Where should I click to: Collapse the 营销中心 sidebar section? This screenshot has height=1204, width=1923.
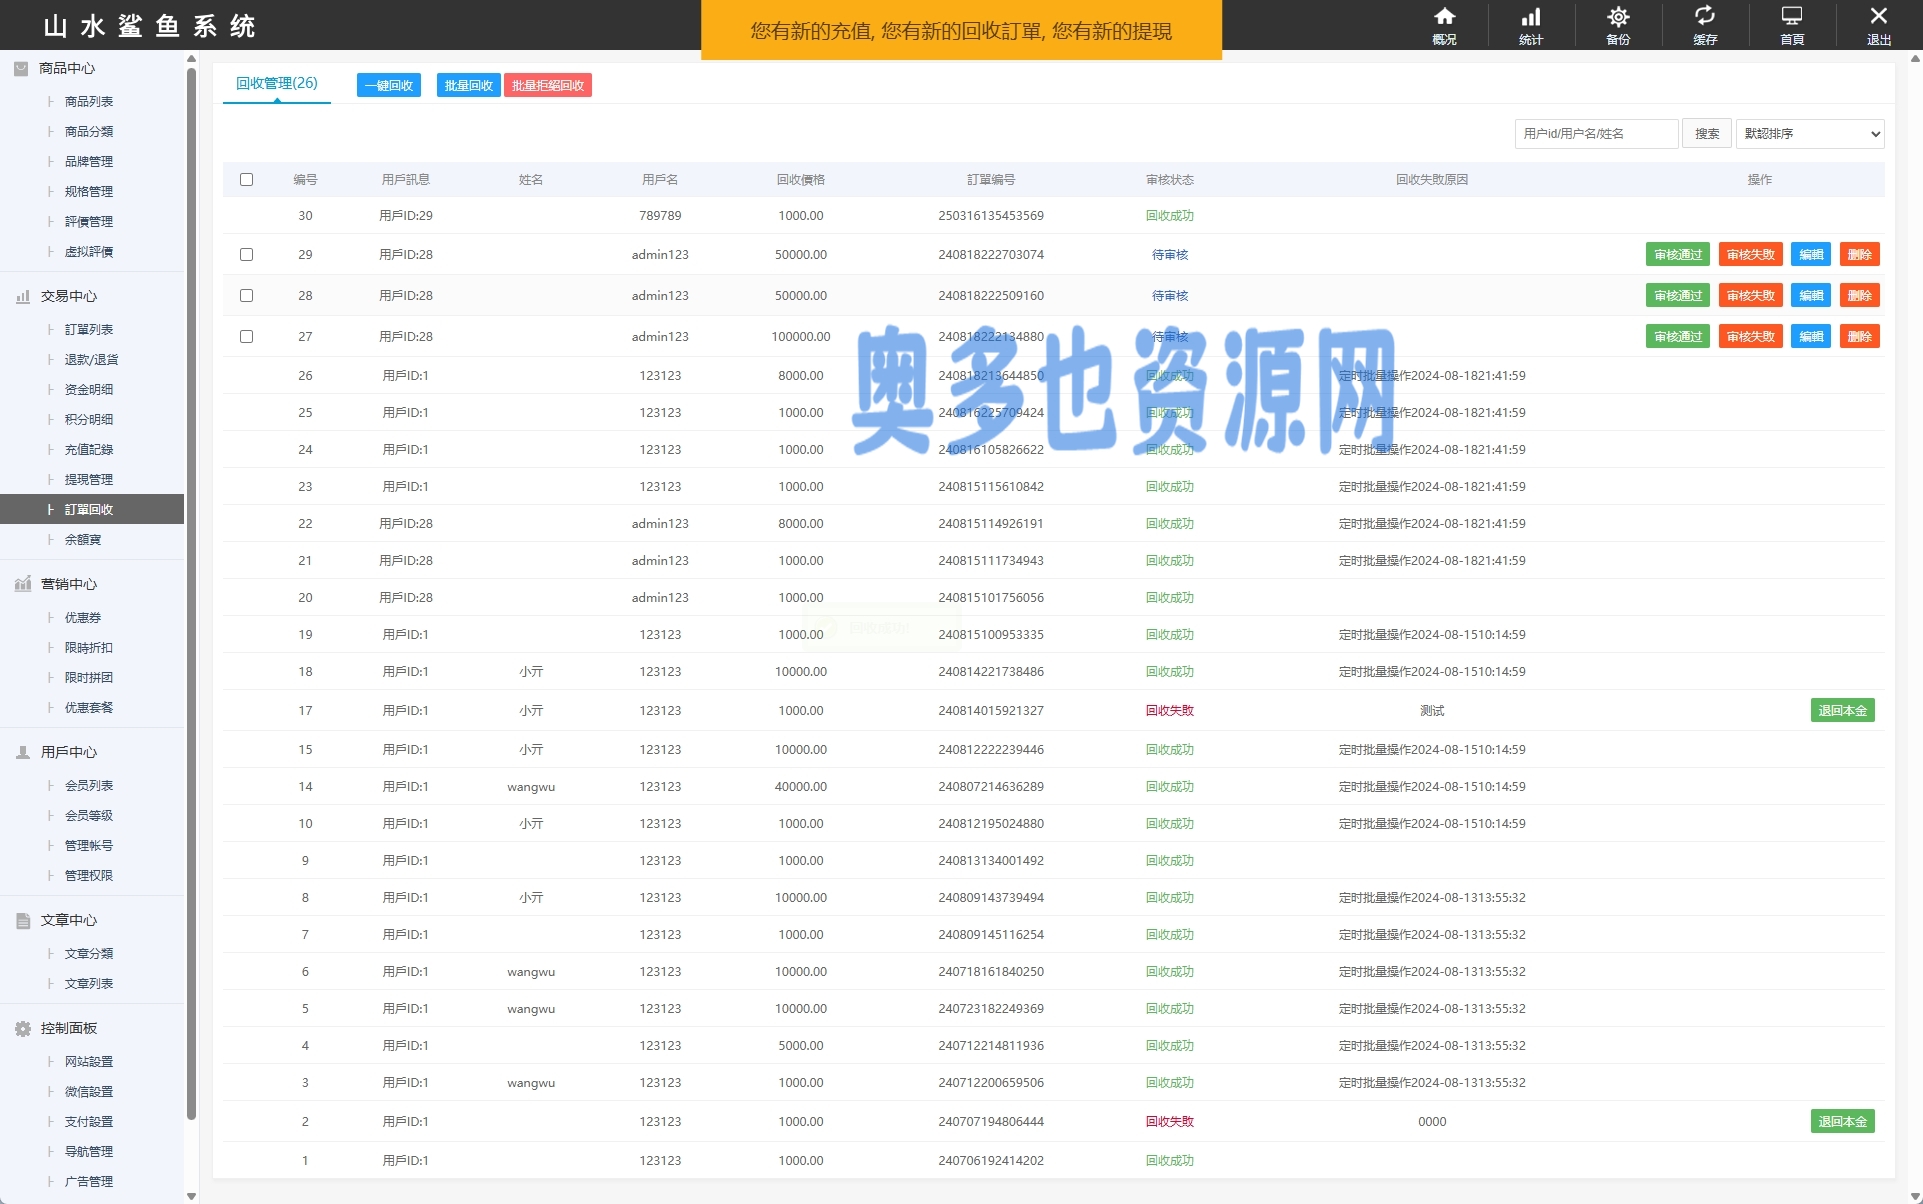tap(68, 584)
